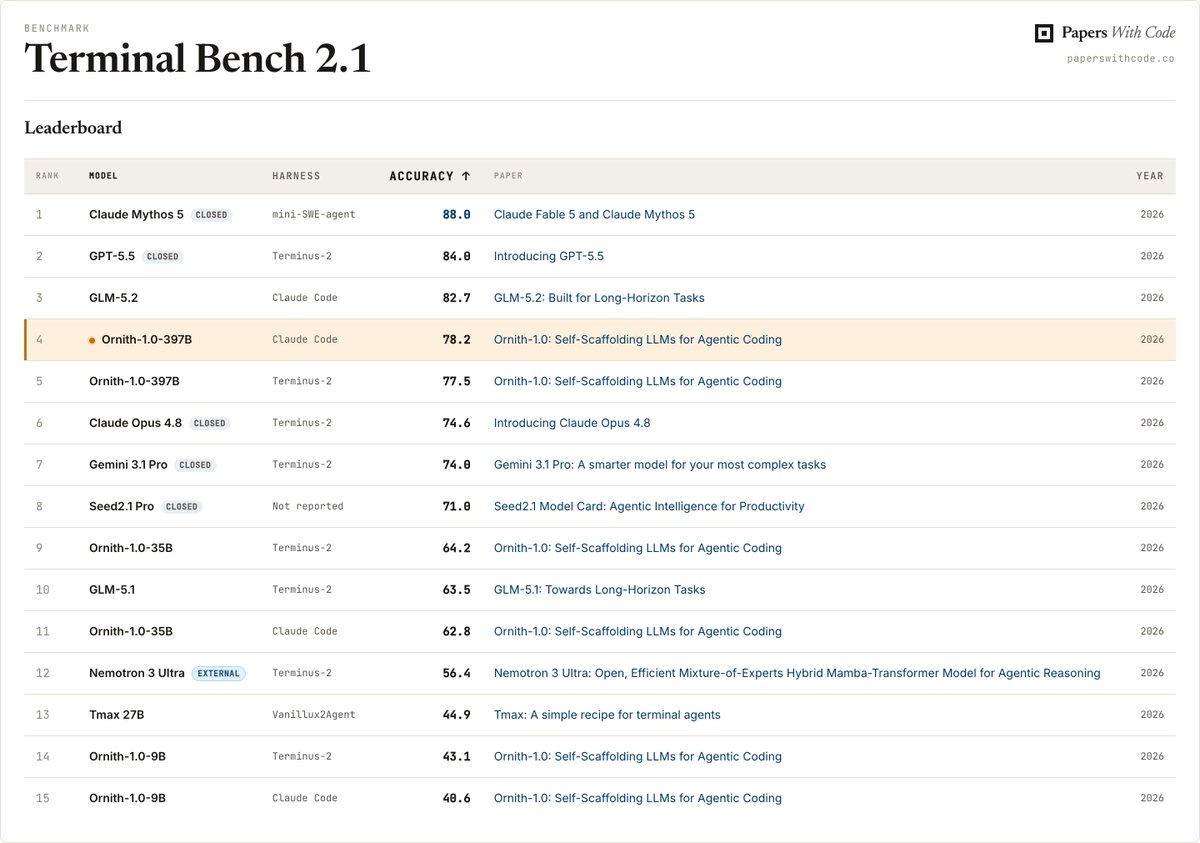Click the Harness column header

point(296,176)
